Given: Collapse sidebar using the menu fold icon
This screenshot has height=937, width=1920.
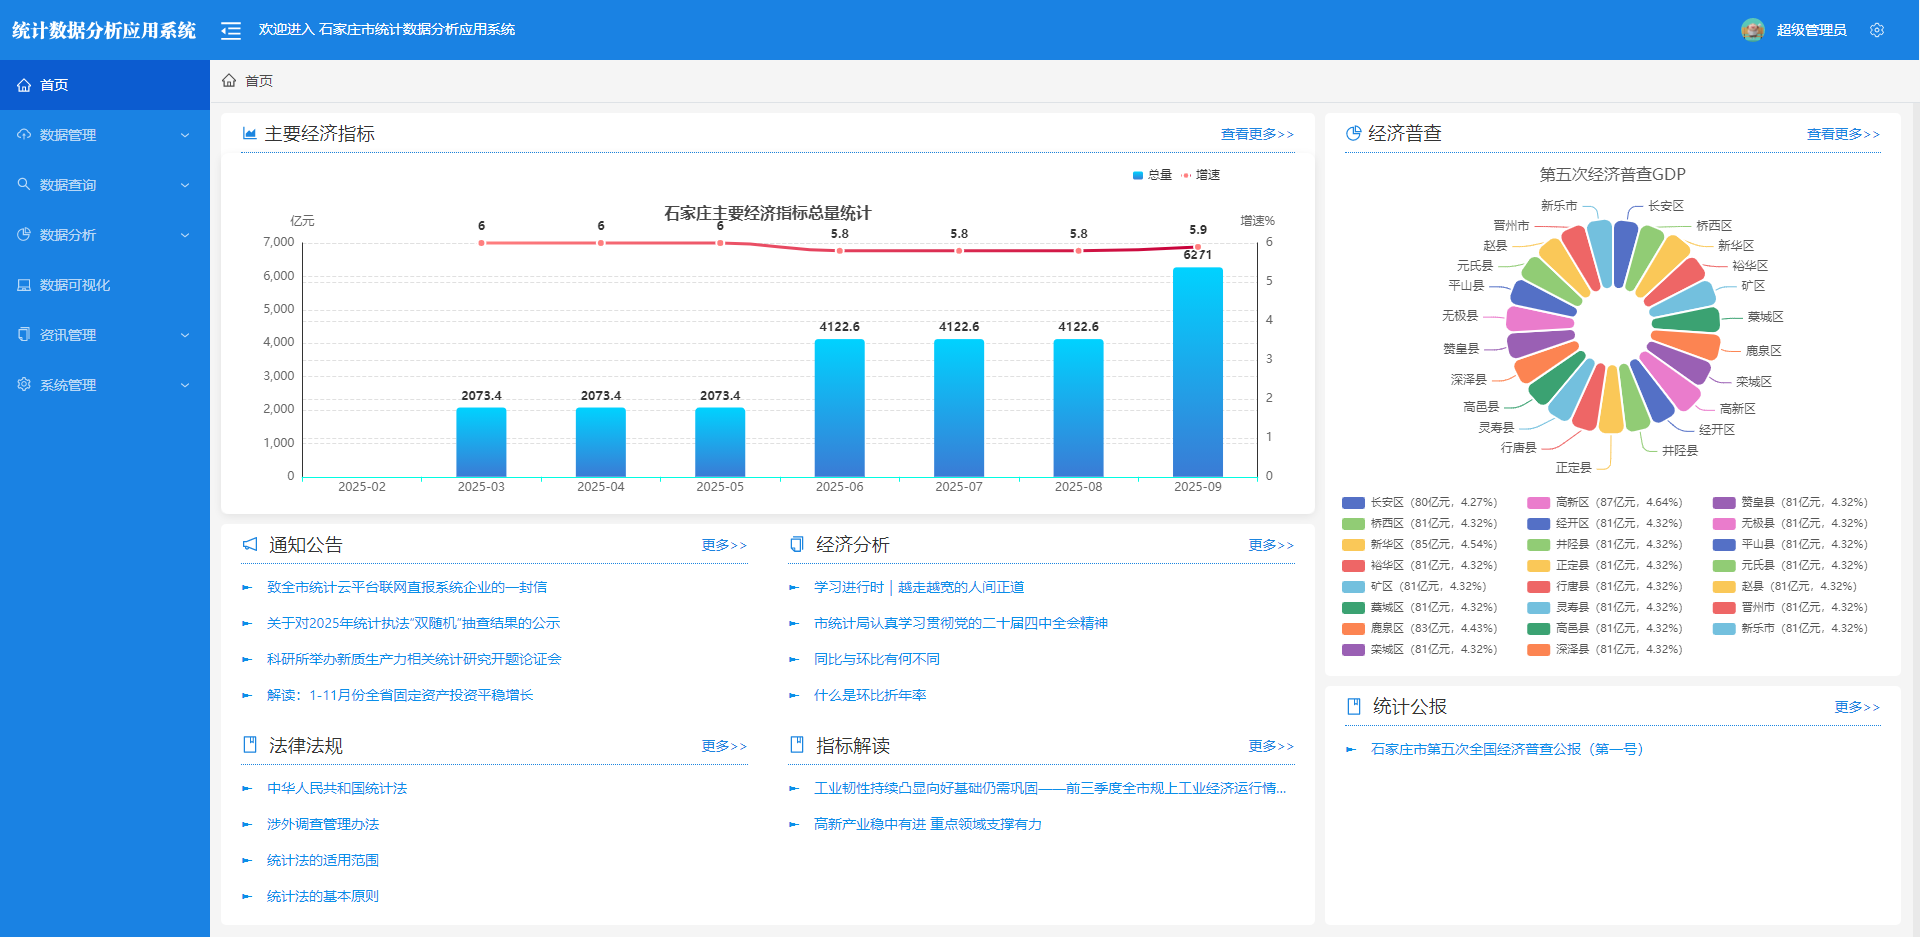Looking at the screenshot, I should pos(231,30).
